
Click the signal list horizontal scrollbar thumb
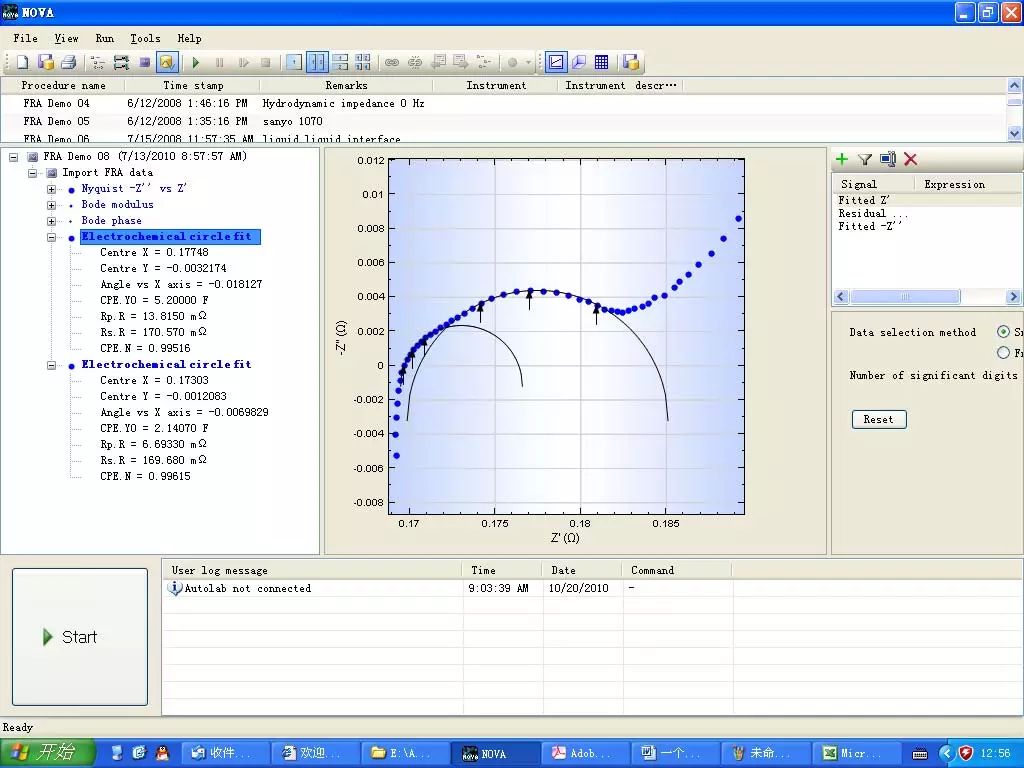click(x=905, y=296)
